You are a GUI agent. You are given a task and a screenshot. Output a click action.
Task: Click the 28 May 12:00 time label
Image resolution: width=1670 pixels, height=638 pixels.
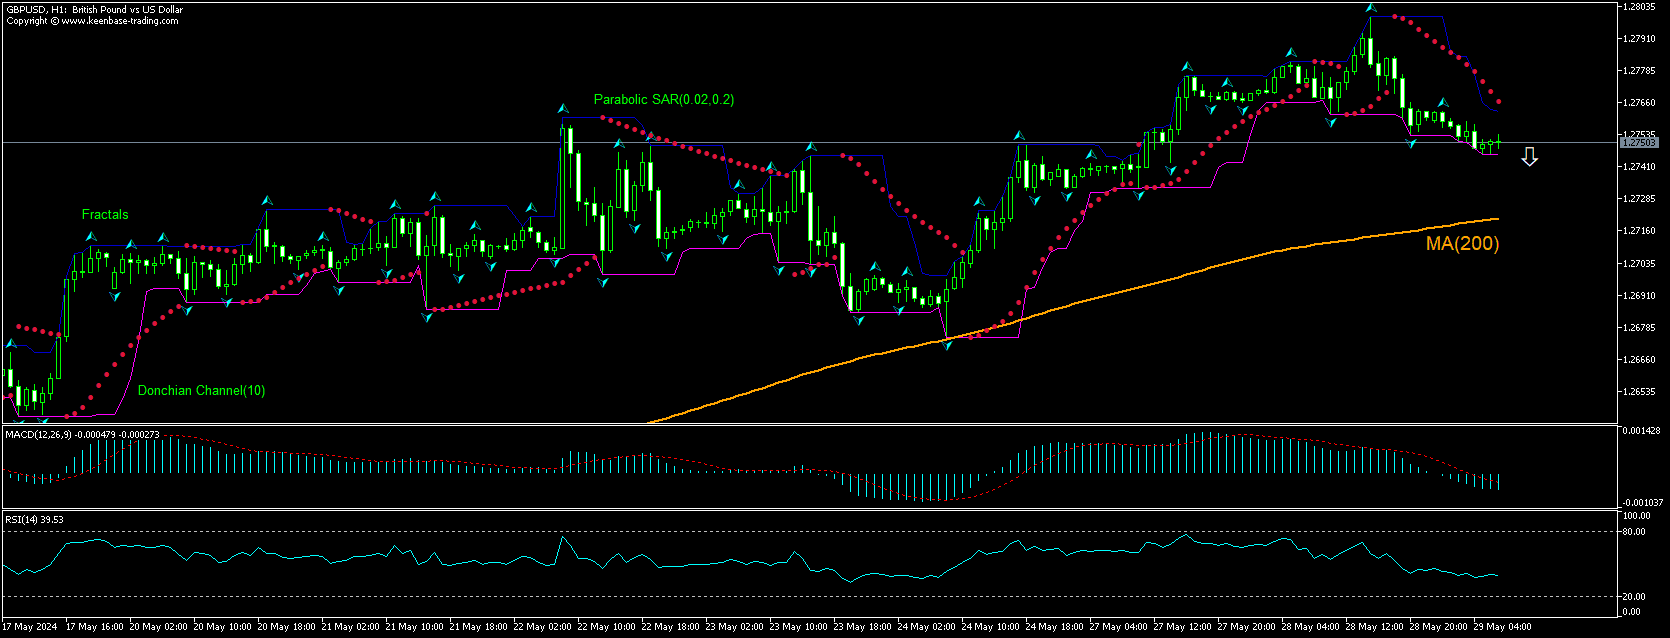[1375, 627]
